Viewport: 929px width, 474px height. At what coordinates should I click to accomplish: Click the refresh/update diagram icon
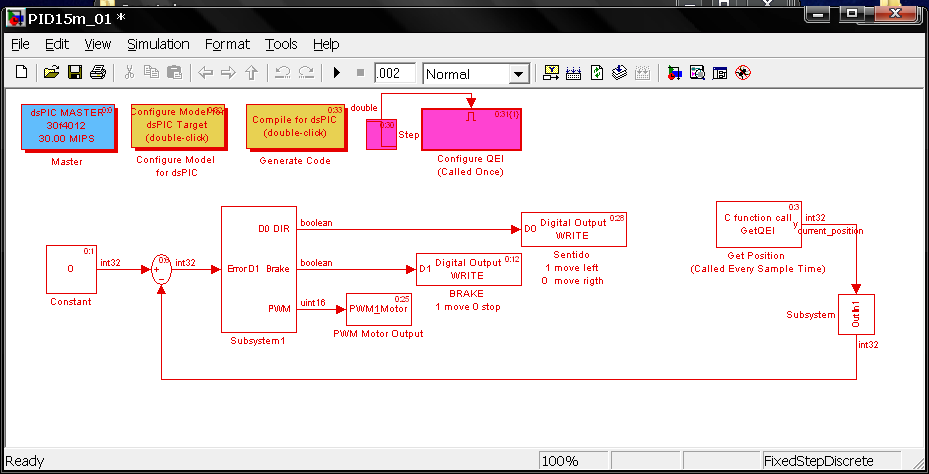597,73
